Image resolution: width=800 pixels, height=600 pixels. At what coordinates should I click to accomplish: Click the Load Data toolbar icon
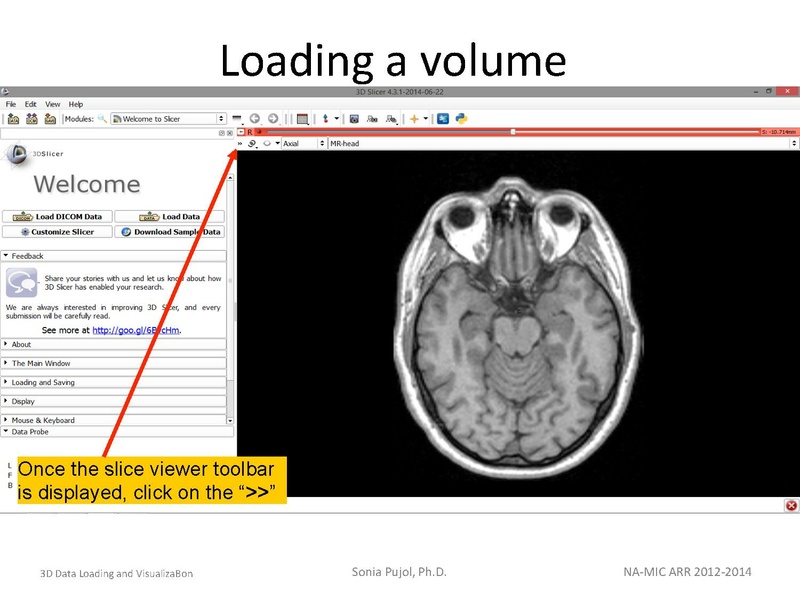14,119
